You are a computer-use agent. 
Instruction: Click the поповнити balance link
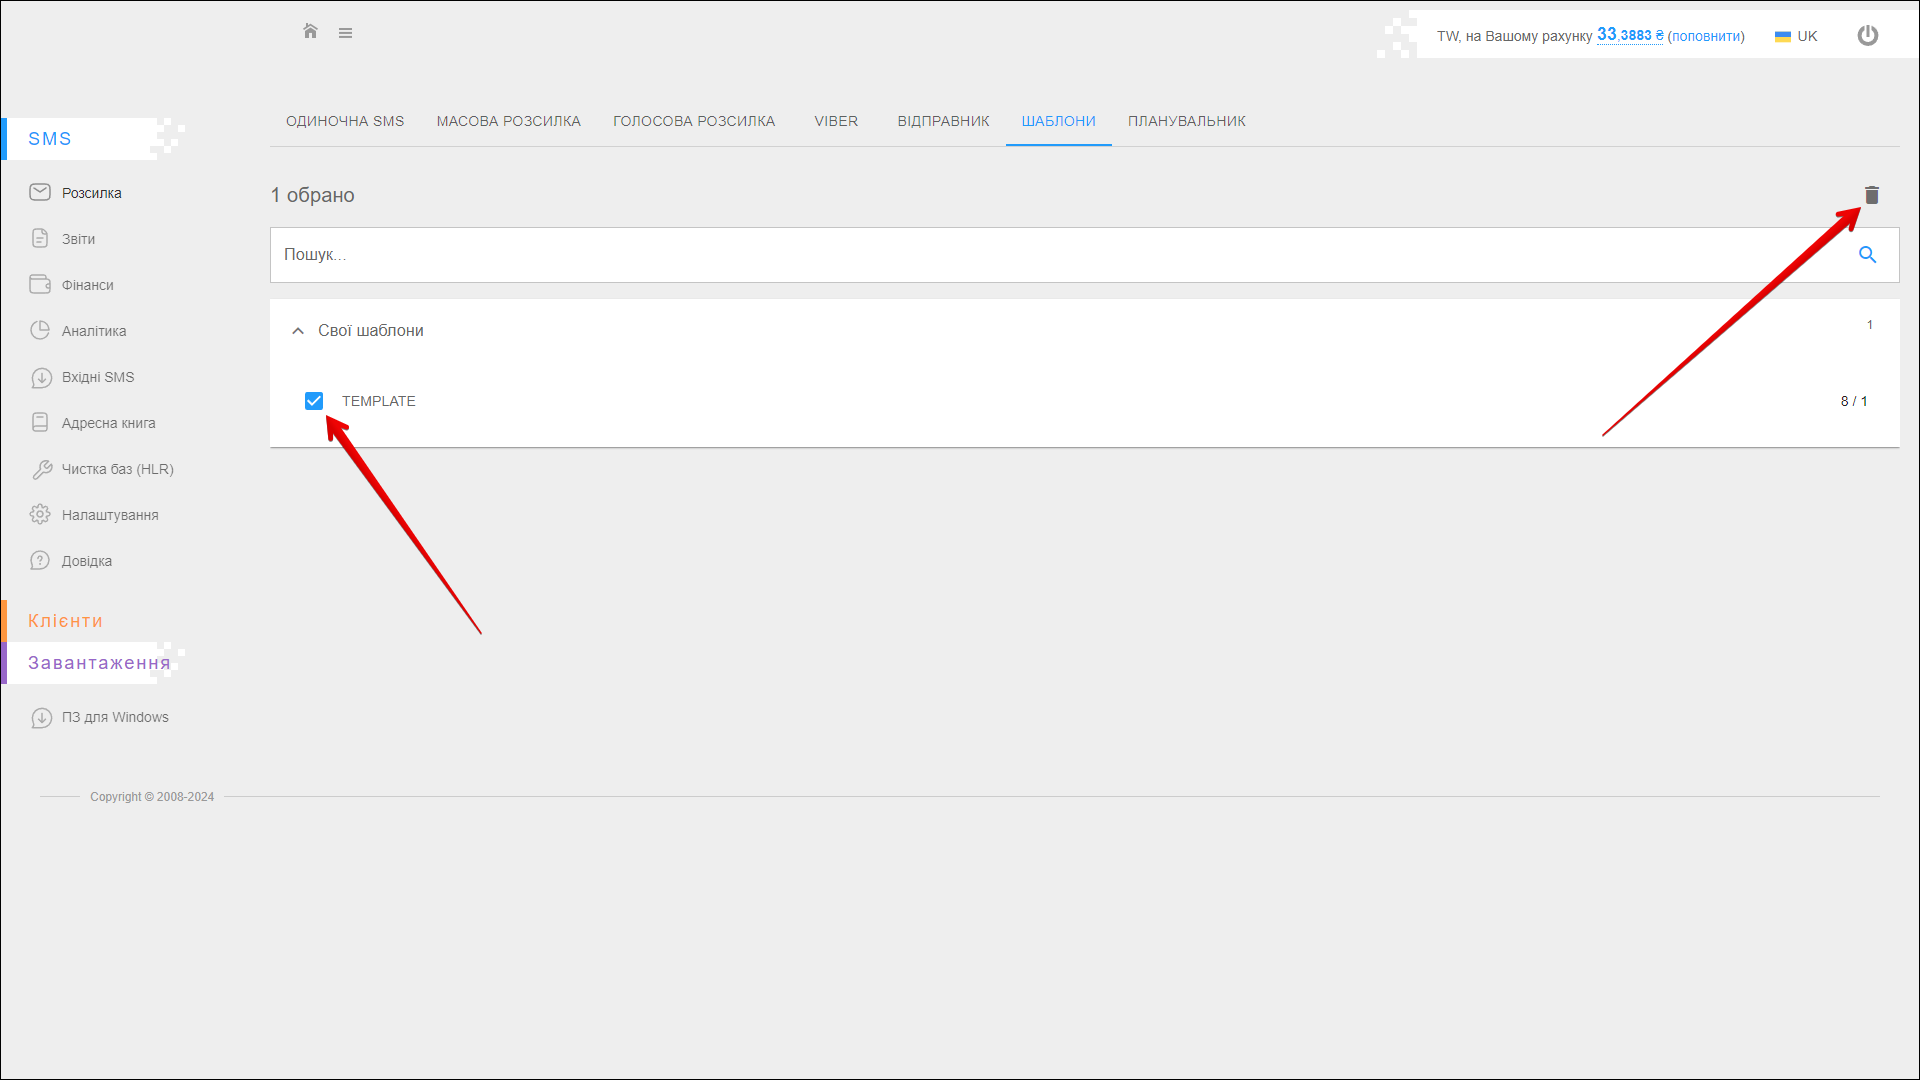click(x=1705, y=36)
